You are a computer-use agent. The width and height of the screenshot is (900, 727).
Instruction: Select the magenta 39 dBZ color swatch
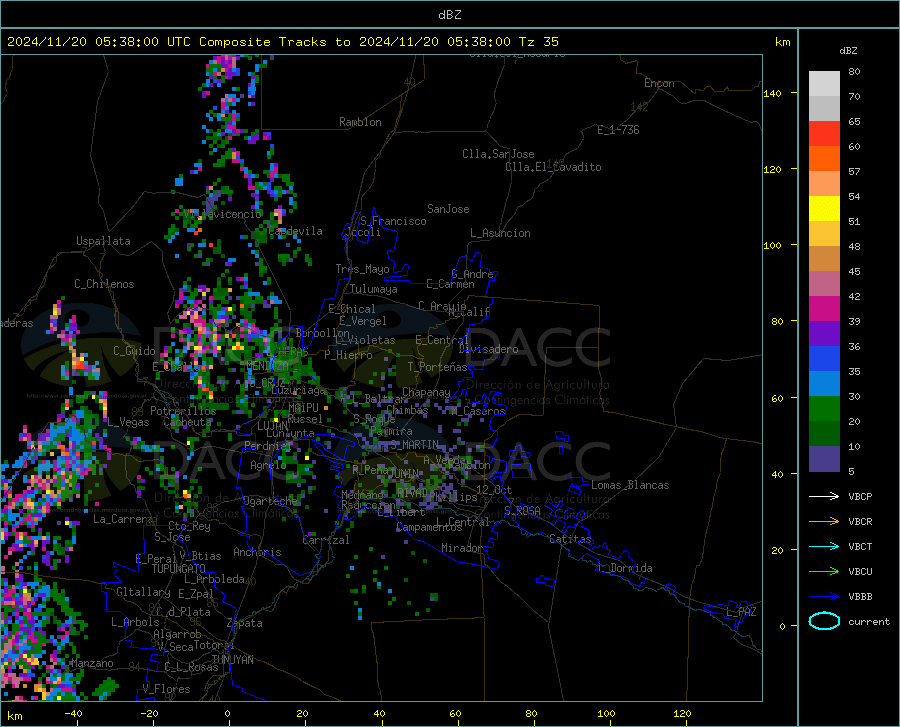tap(824, 309)
